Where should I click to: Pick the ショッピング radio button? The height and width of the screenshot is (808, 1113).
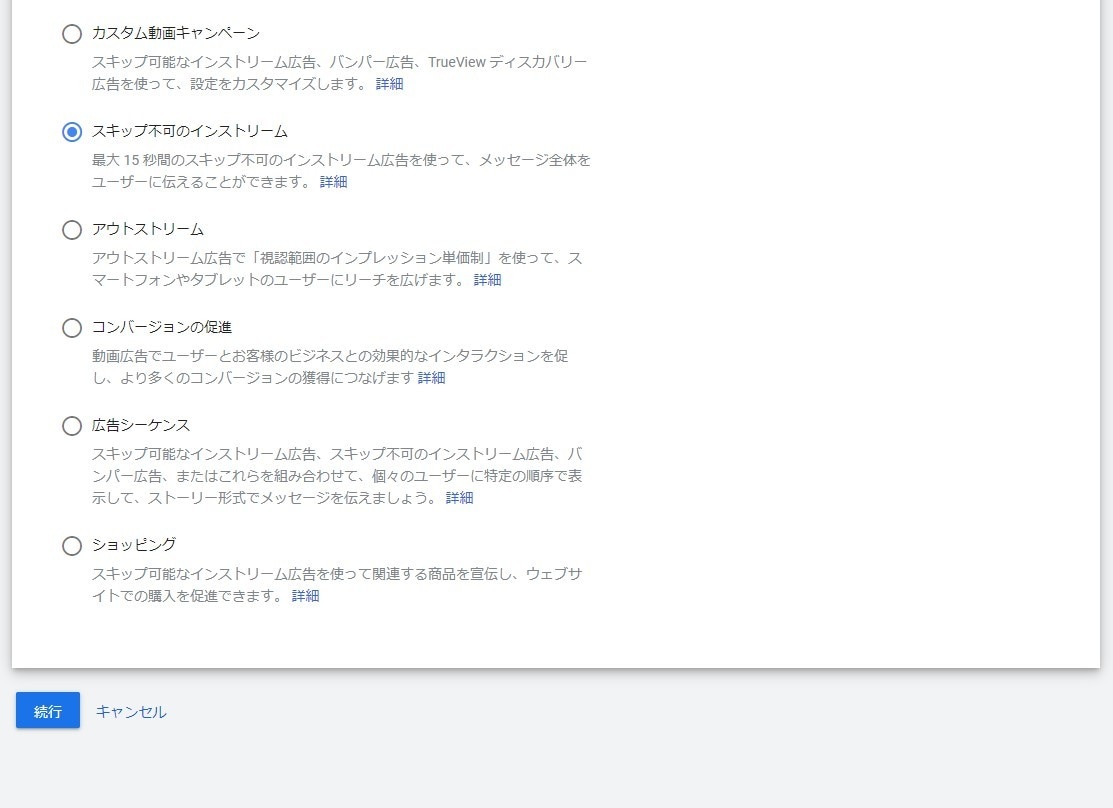tap(72, 545)
